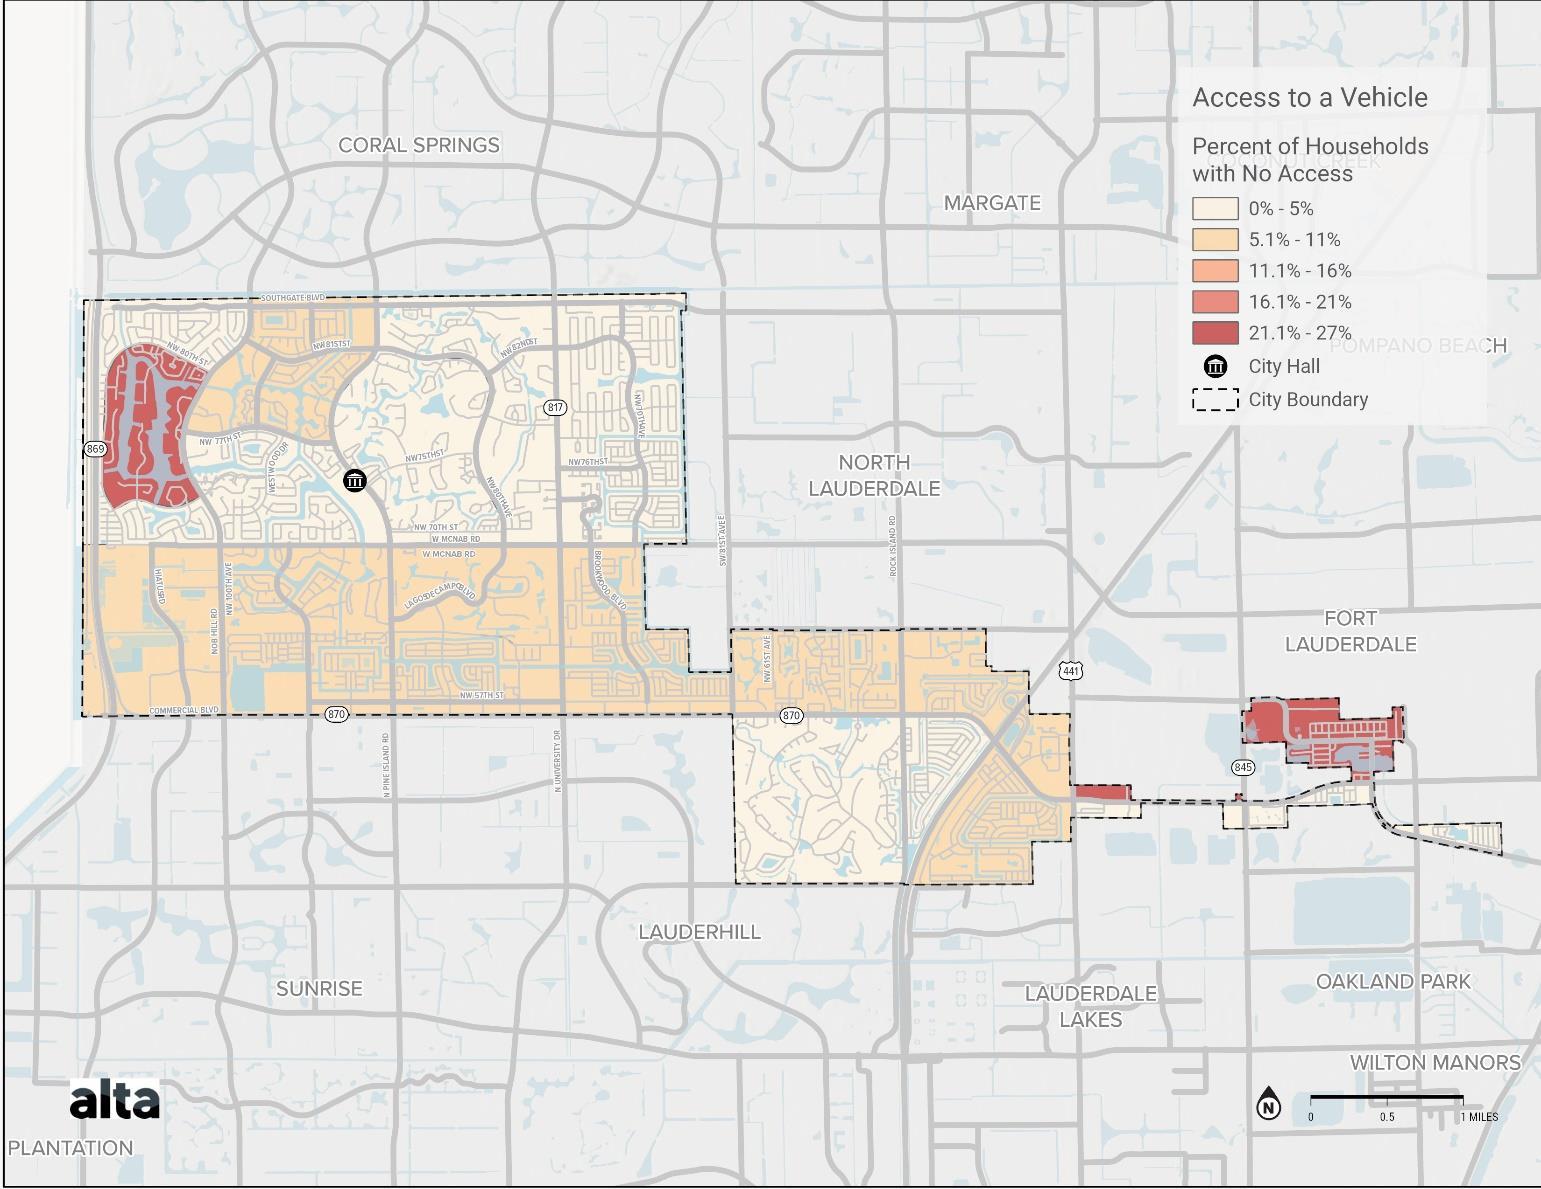Click the "5.1% - 11%" legend label
Viewport: 1541px width, 1189px height.
click(x=1294, y=240)
